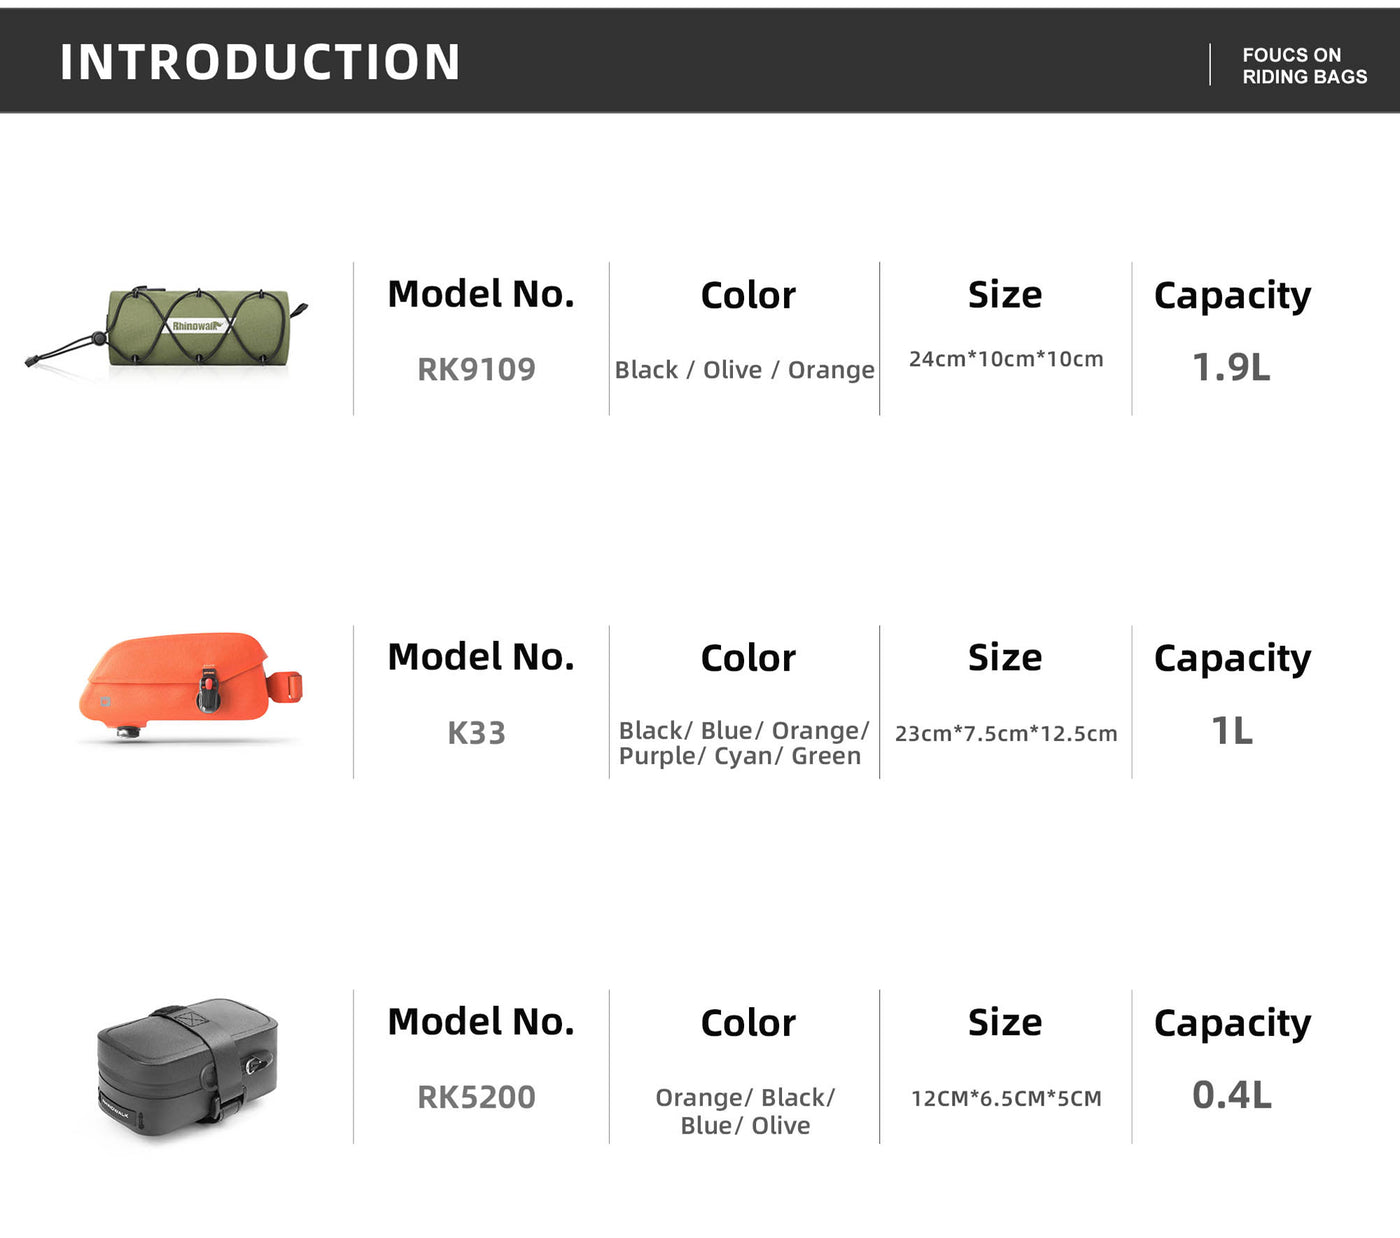Click the 'Capacity' heading above 1.9L
The image size is (1400, 1238).
(1232, 297)
